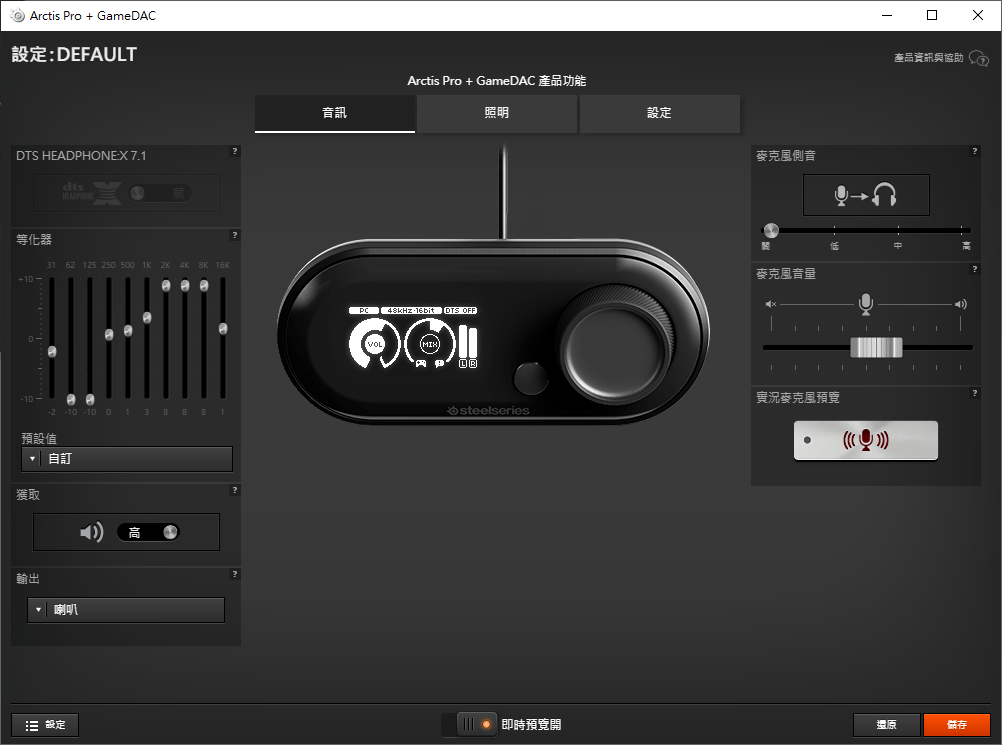Show help for 等化器 panel

(x=235, y=235)
